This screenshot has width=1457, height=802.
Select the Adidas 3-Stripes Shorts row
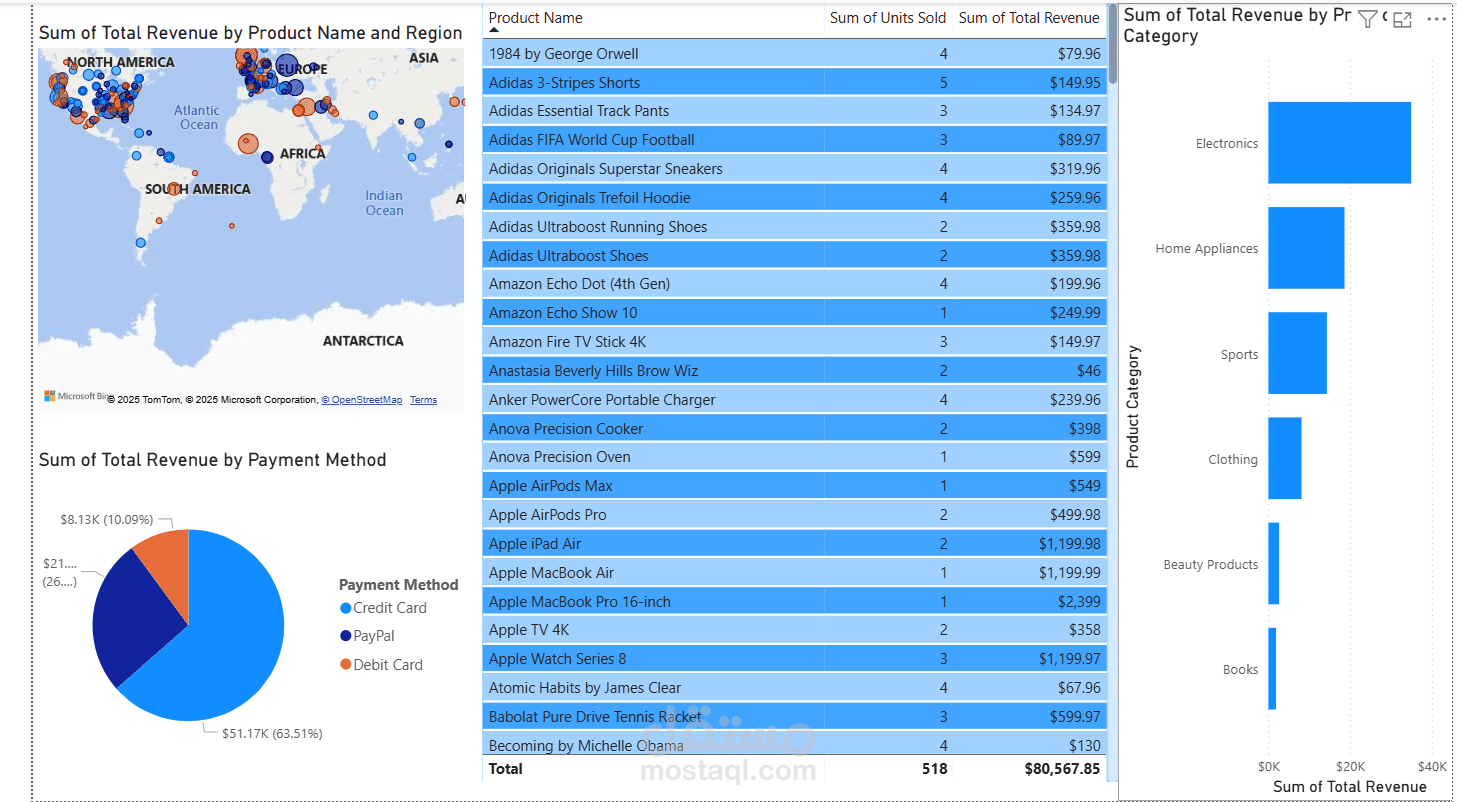795,83
